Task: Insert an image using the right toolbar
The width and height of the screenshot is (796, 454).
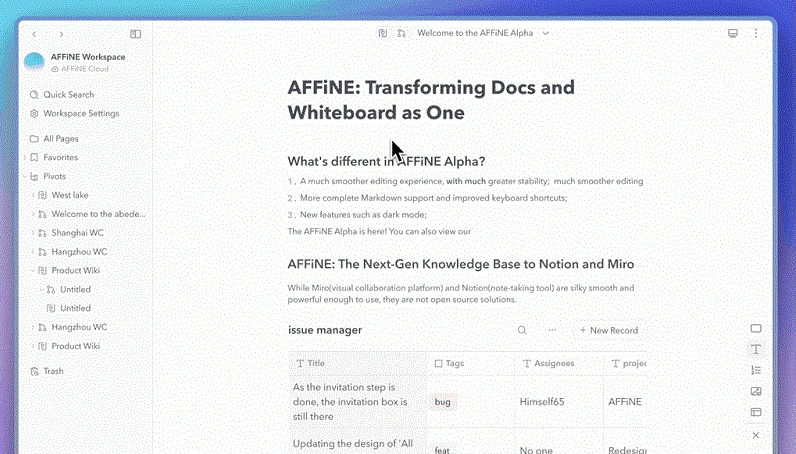Action: [756, 391]
